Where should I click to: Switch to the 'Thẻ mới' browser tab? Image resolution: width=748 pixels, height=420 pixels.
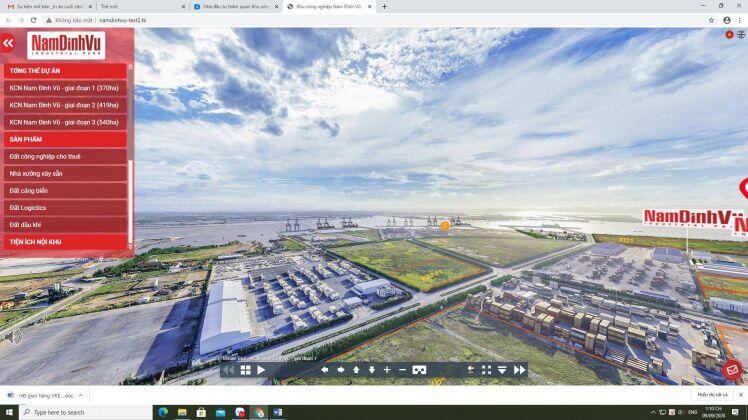coord(141,7)
